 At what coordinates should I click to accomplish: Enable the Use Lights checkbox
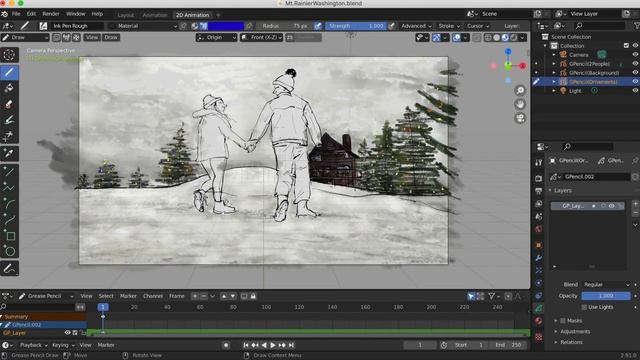coord(584,307)
